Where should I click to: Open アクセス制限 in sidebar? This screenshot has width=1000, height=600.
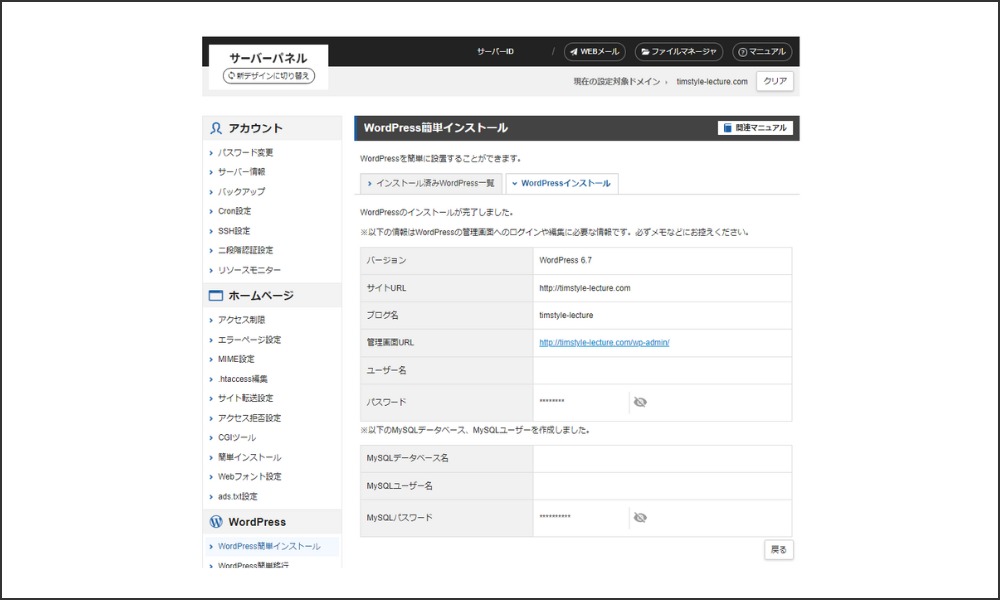pyautogui.click(x=242, y=319)
